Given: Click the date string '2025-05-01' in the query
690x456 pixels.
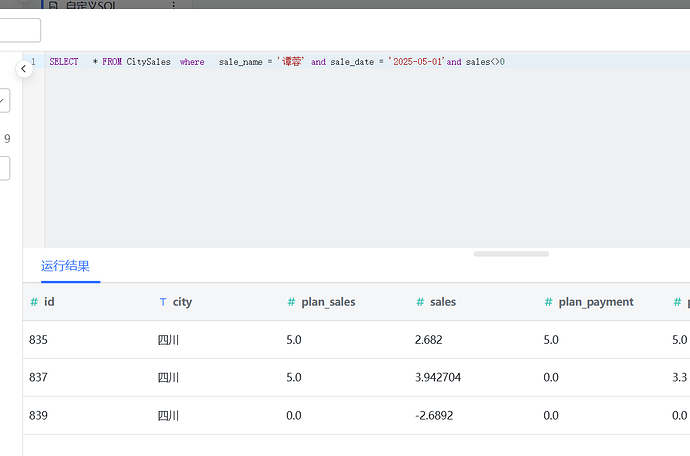Looking at the screenshot, I should tap(417, 62).
